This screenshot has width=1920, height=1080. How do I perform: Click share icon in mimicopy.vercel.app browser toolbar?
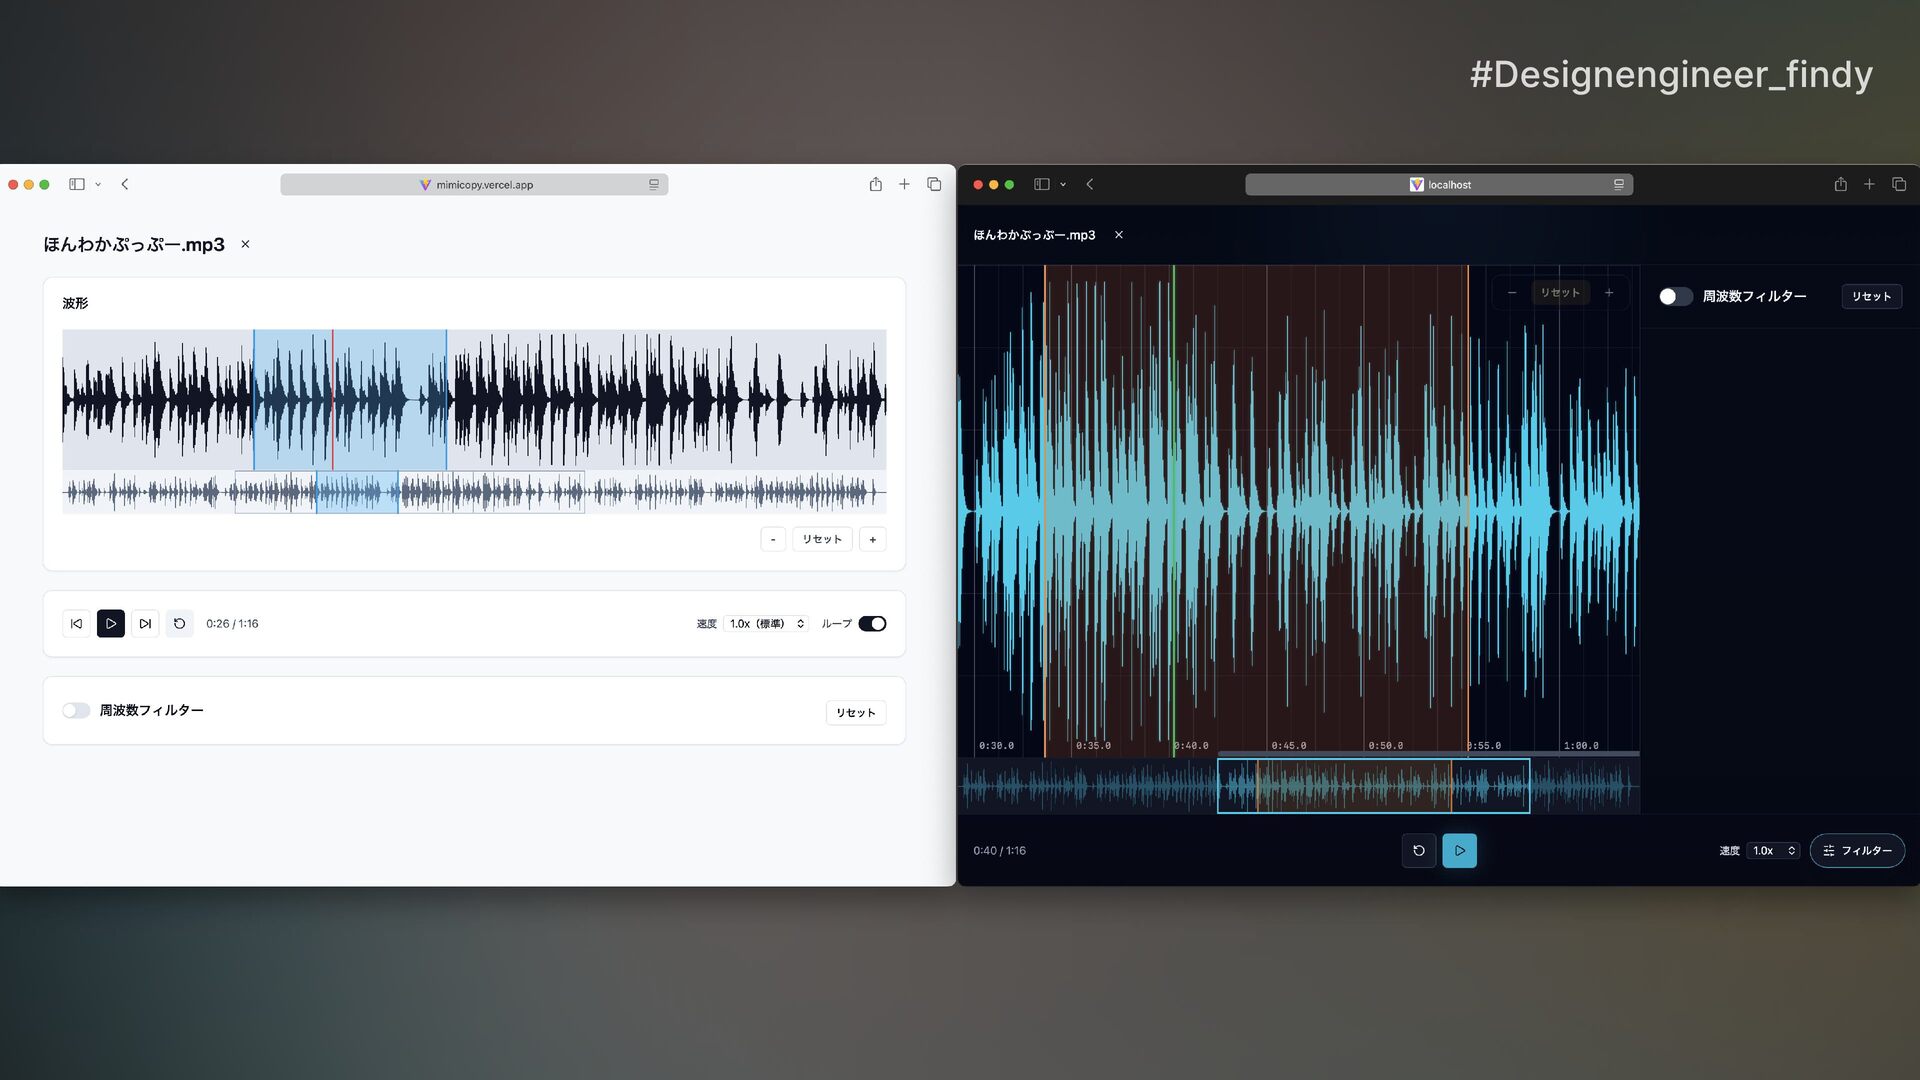point(875,184)
